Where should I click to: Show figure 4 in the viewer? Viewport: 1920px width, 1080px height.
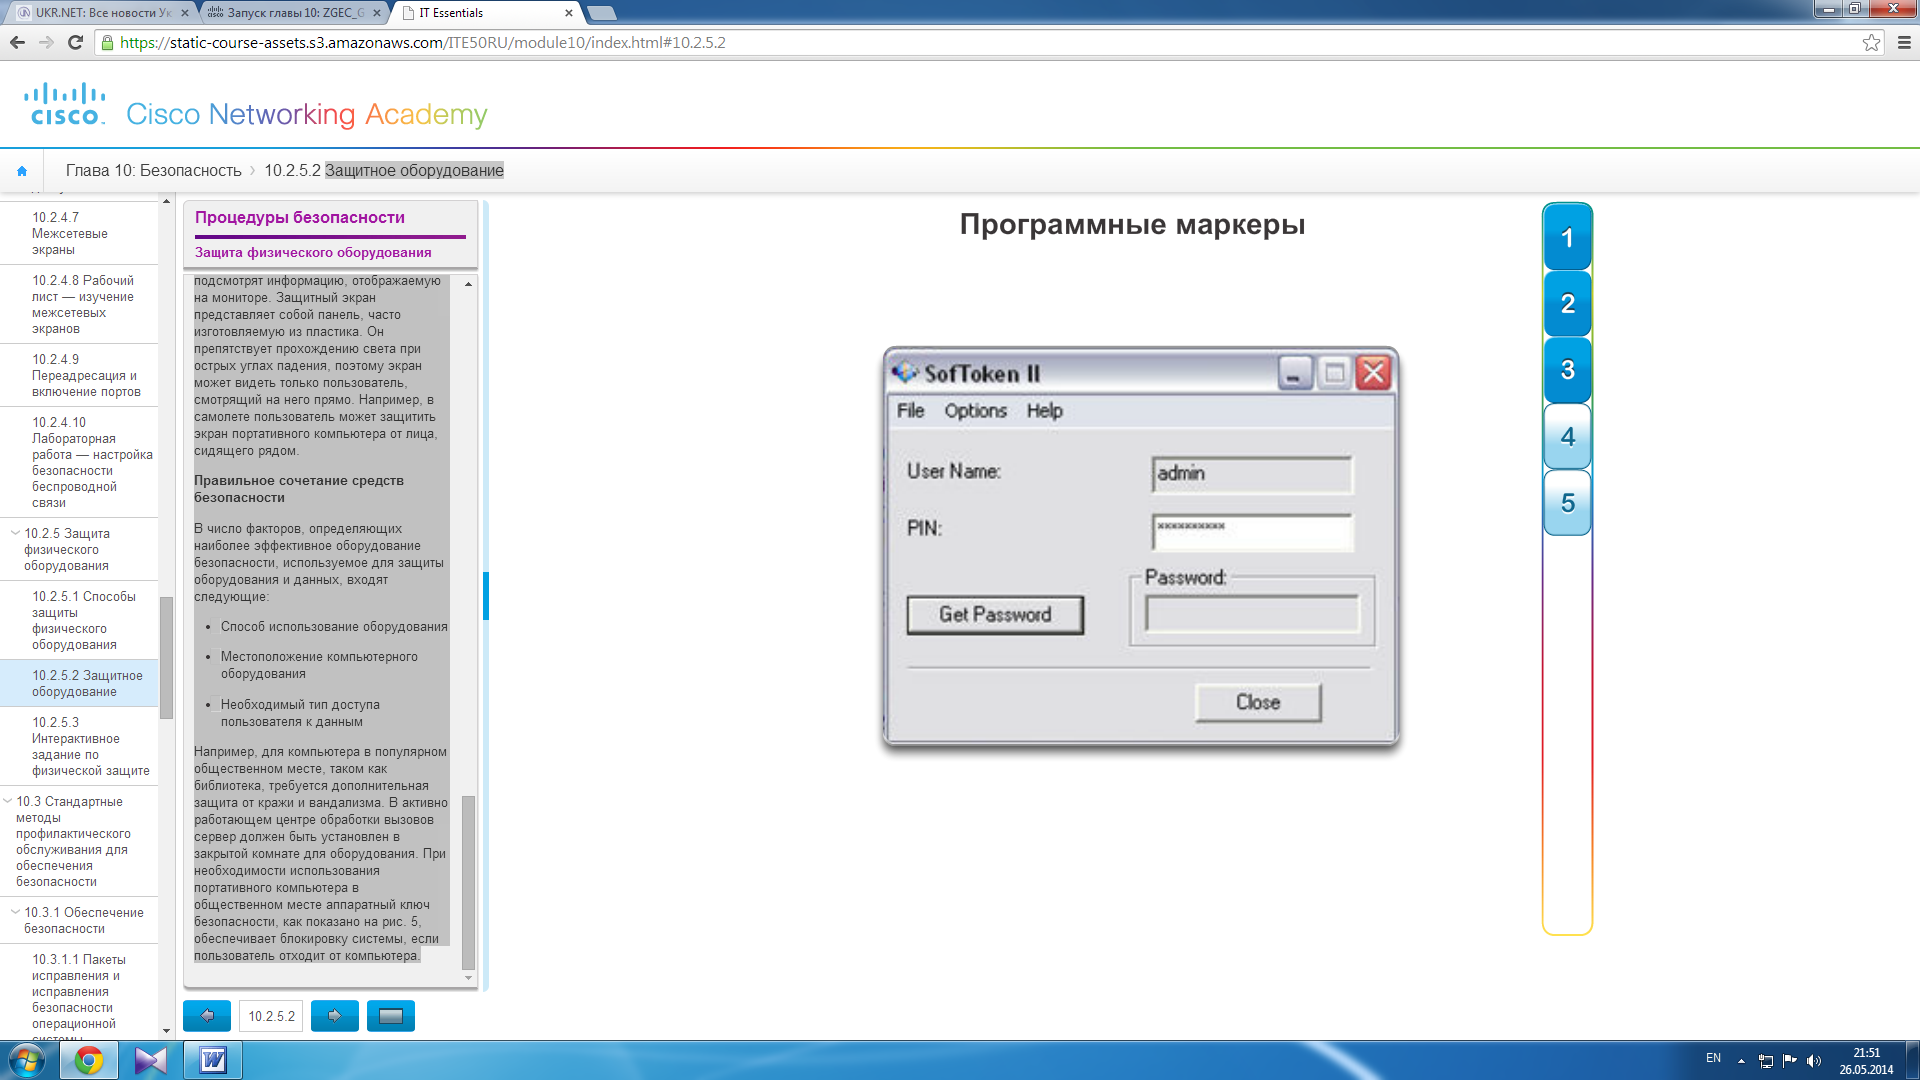point(1567,437)
